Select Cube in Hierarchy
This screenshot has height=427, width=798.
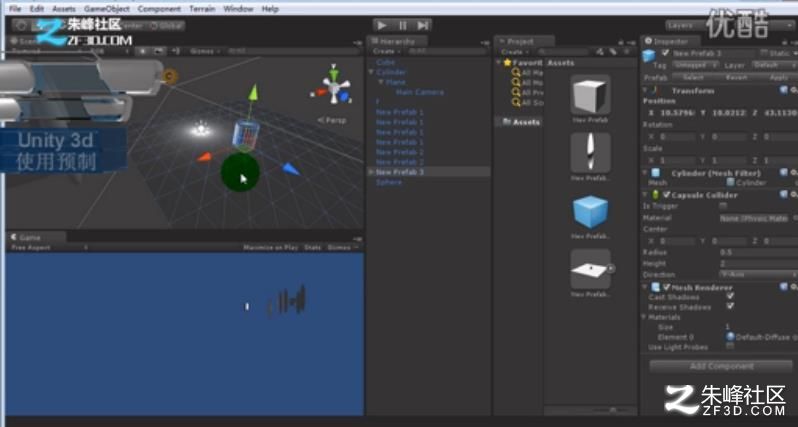385,62
